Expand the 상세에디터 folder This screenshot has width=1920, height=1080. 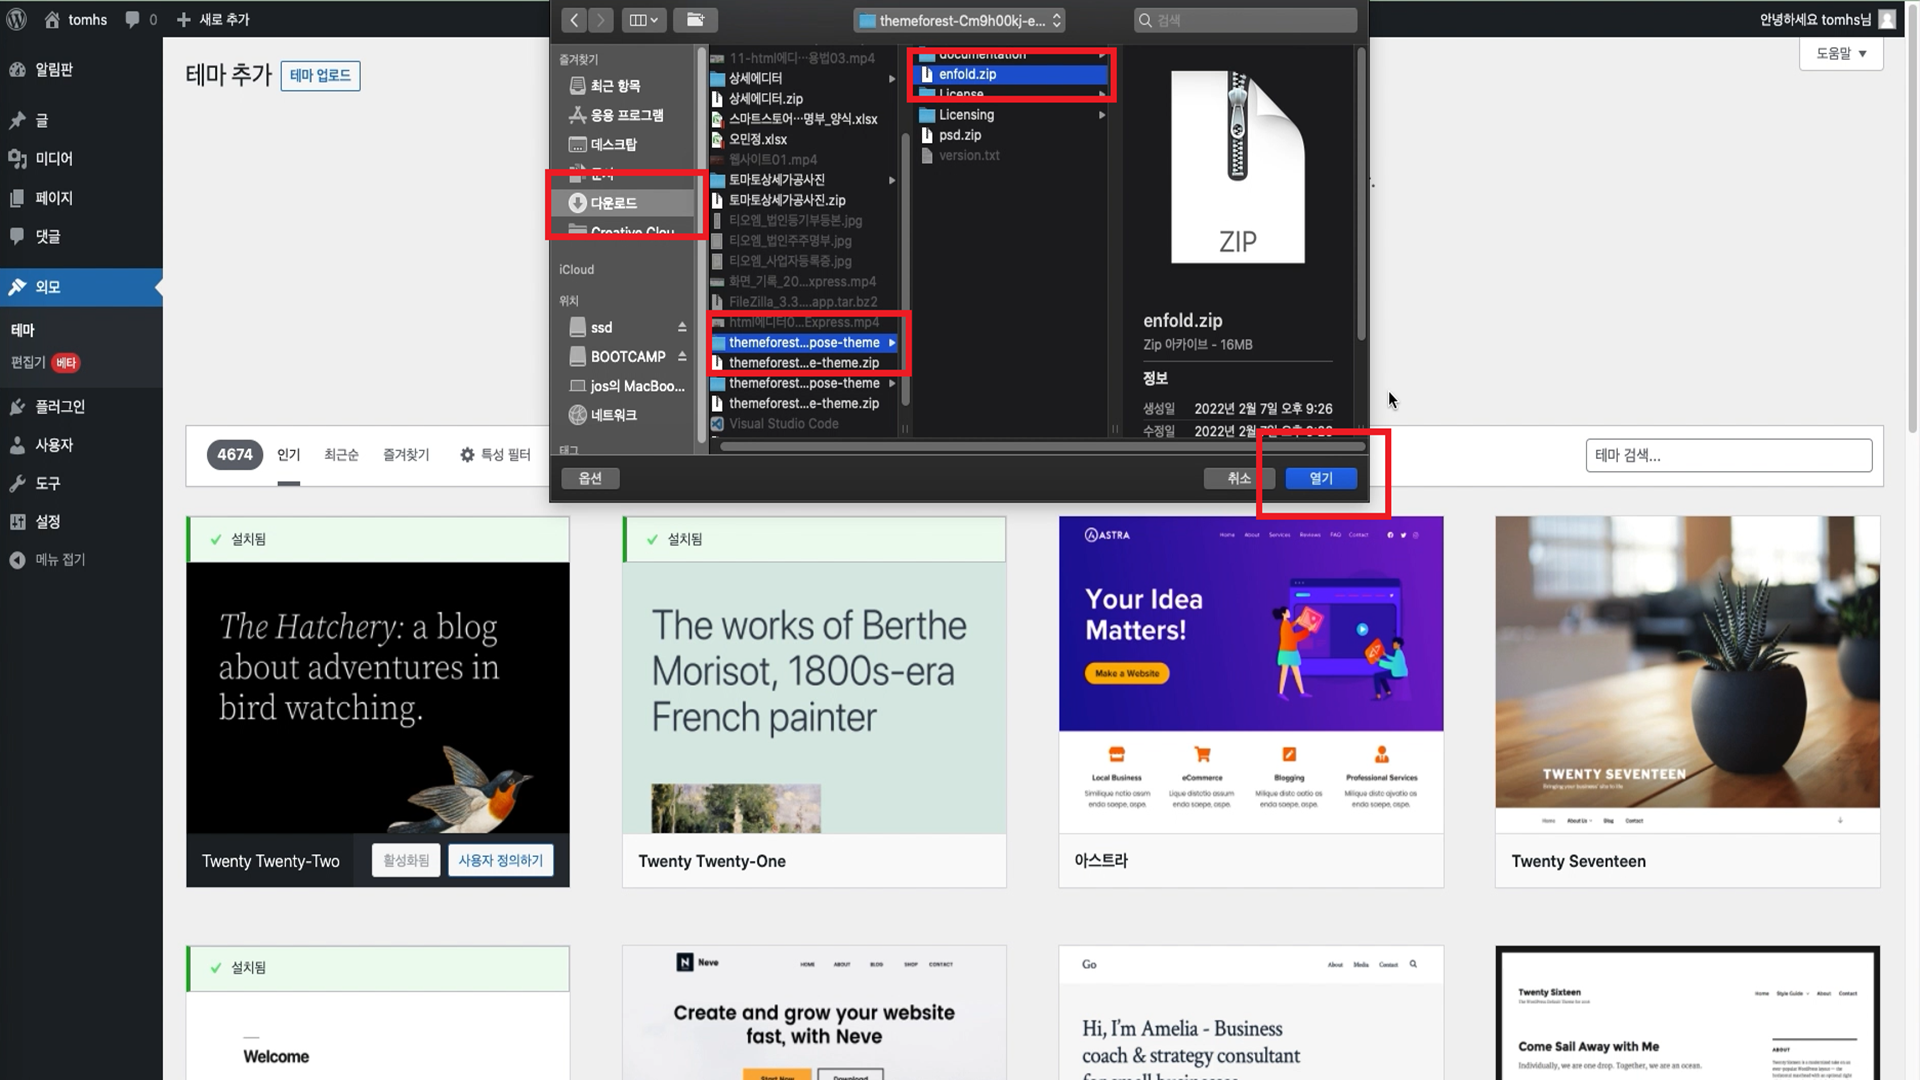[891, 78]
